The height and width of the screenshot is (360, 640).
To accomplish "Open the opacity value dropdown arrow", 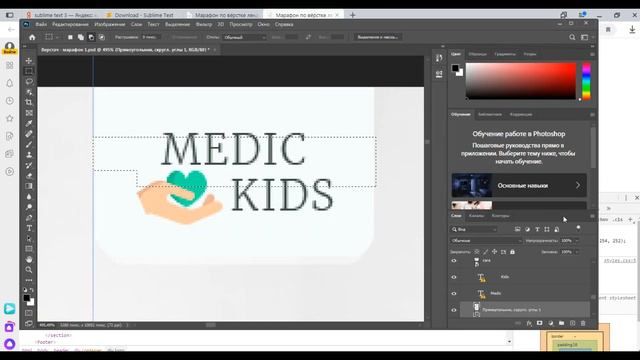I will point(577,241).
